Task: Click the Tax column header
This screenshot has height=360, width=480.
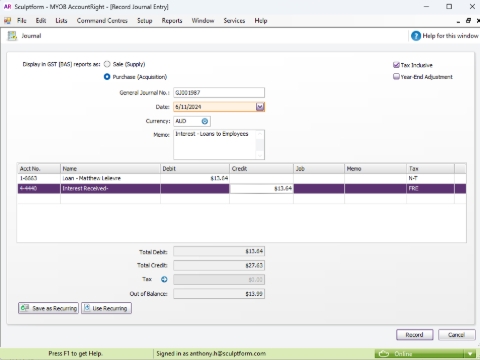Action: [x=430, y=169]
